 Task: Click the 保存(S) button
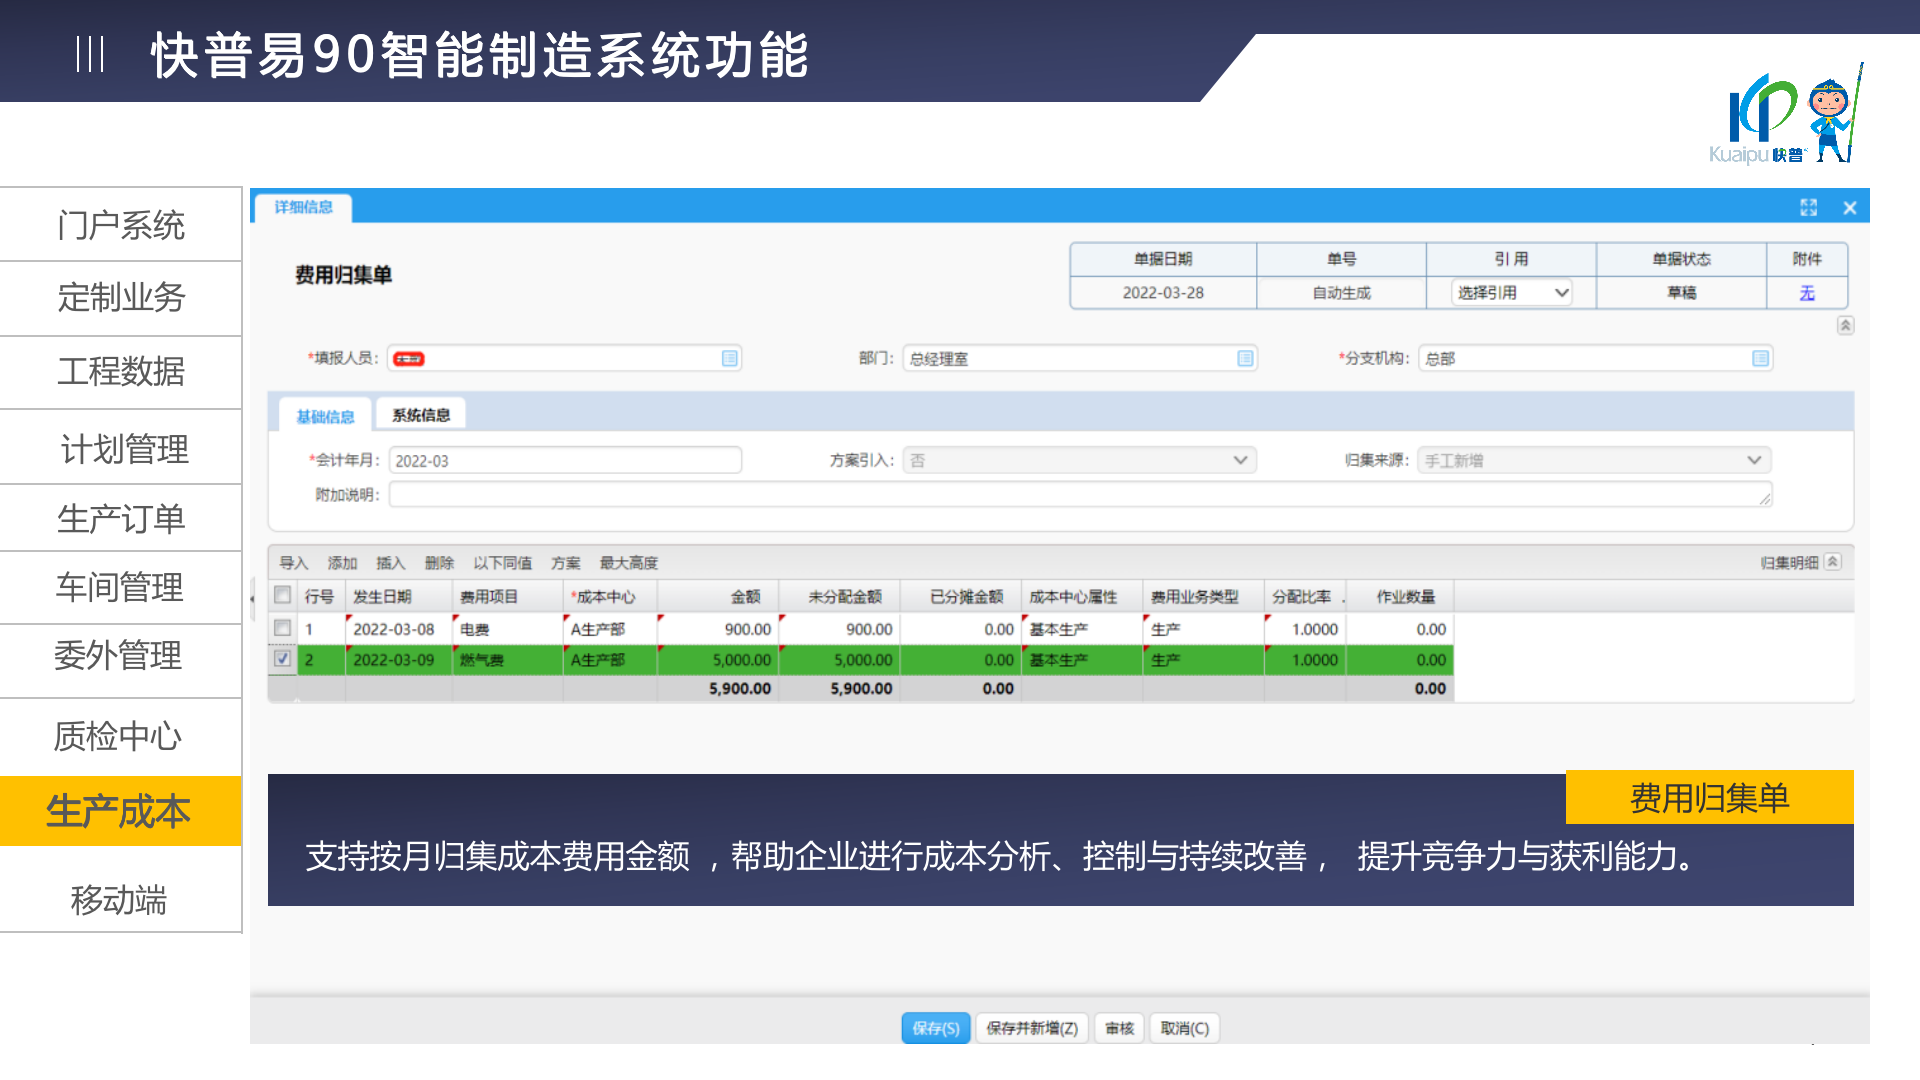(x=935, y=1028)
